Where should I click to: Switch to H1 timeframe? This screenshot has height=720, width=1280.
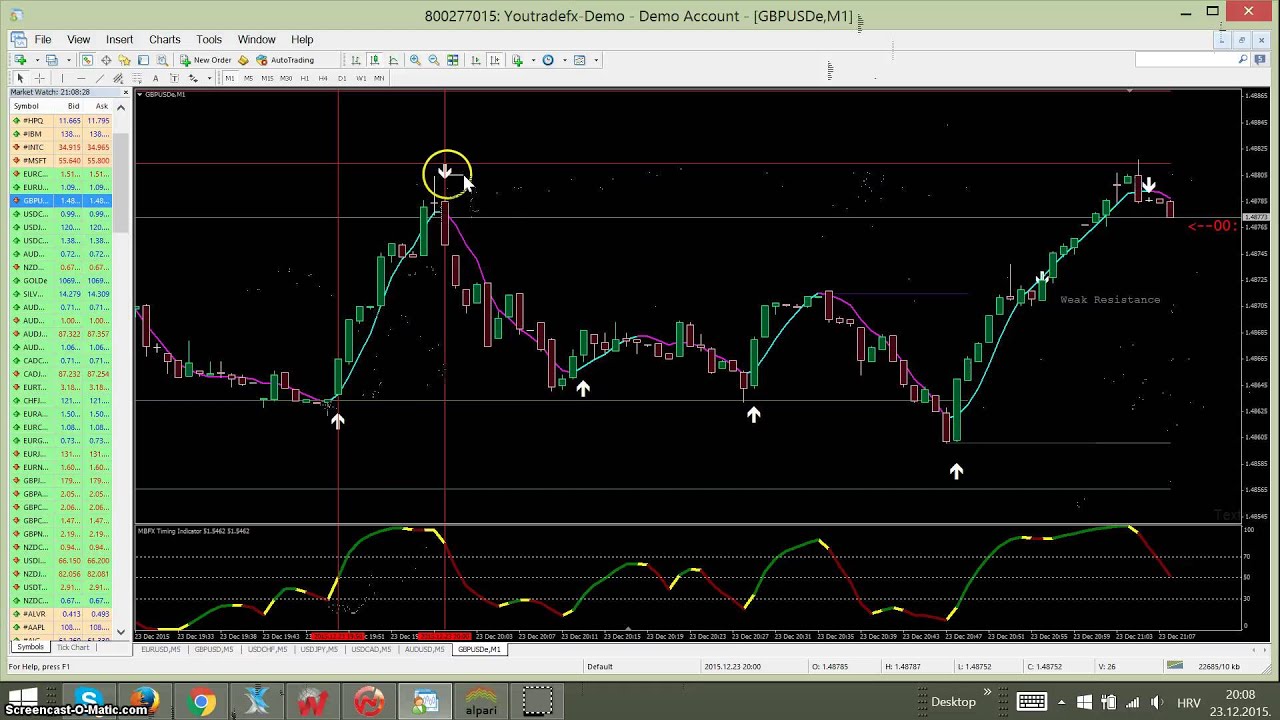(x=305, y=78)
